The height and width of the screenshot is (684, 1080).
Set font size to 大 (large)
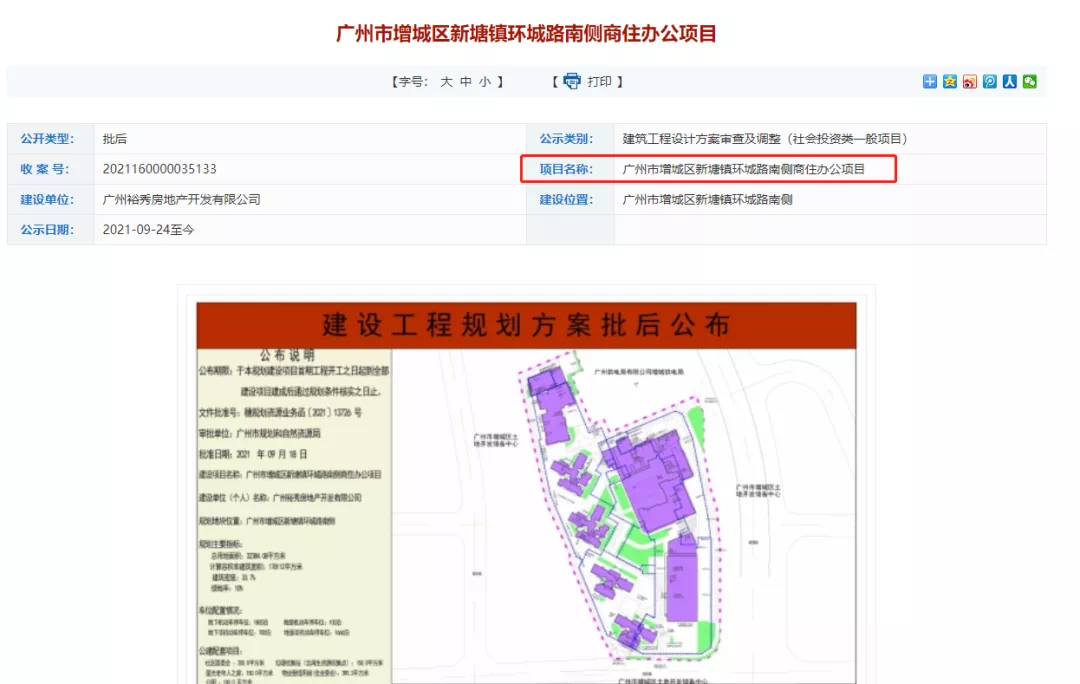tap(446, 82)
